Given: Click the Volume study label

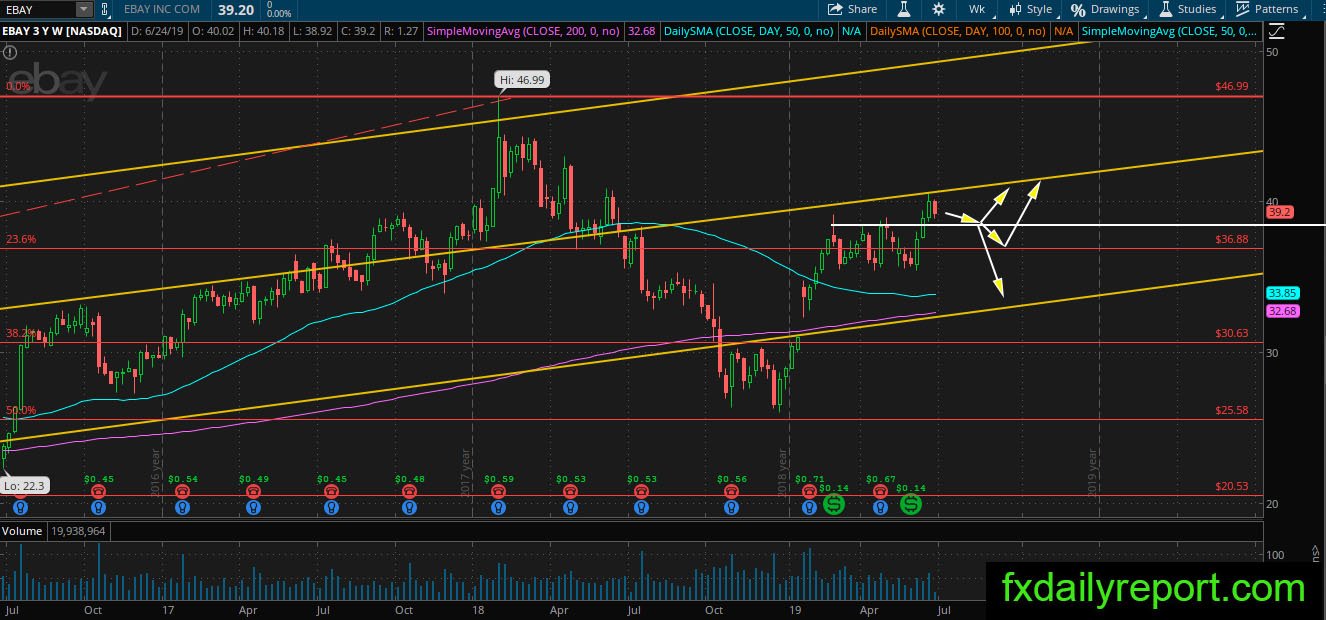Looking at the screenshot, I should click(22, 531).
